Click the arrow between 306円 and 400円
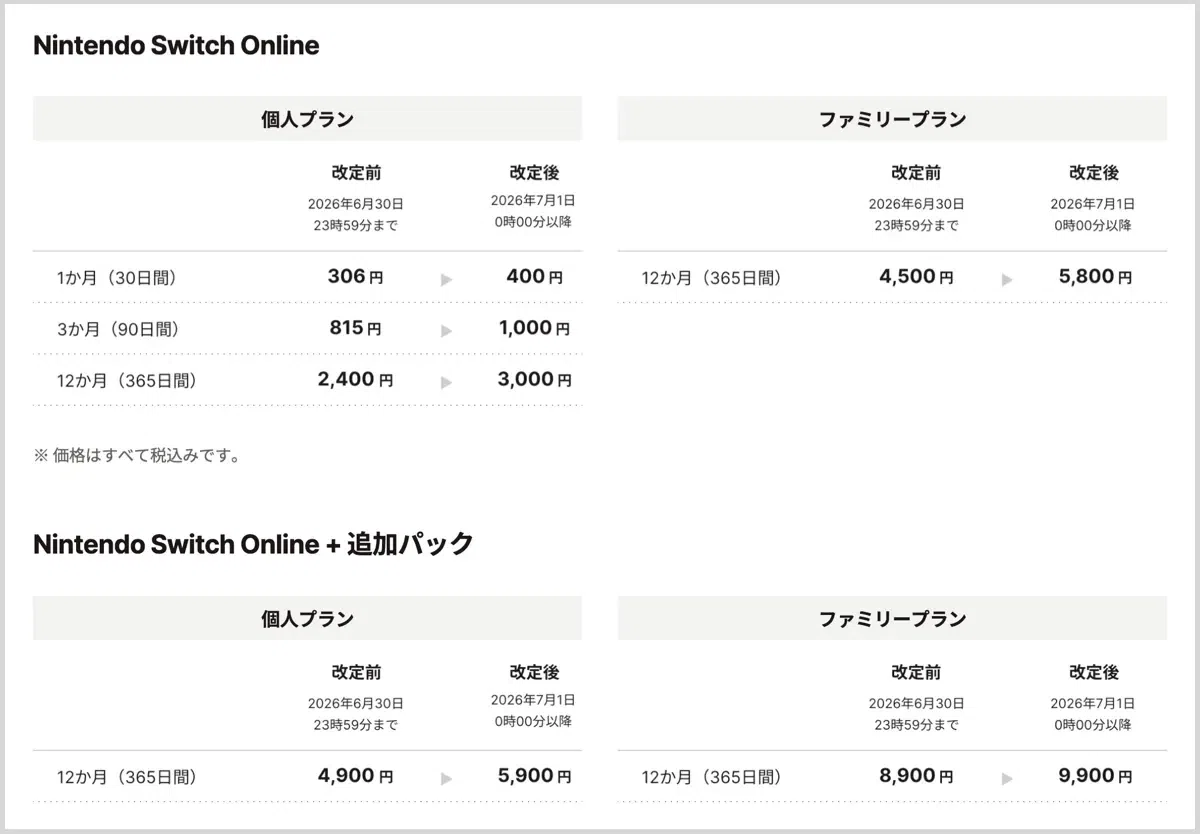 pyautogui.click(x=447, y=279)
